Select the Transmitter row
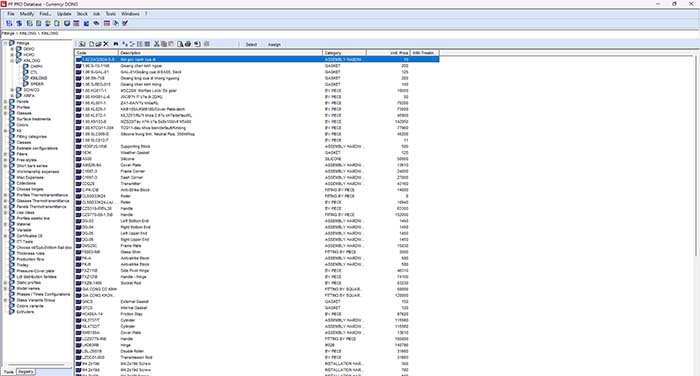Screen dimensions: 700x376 257,184
